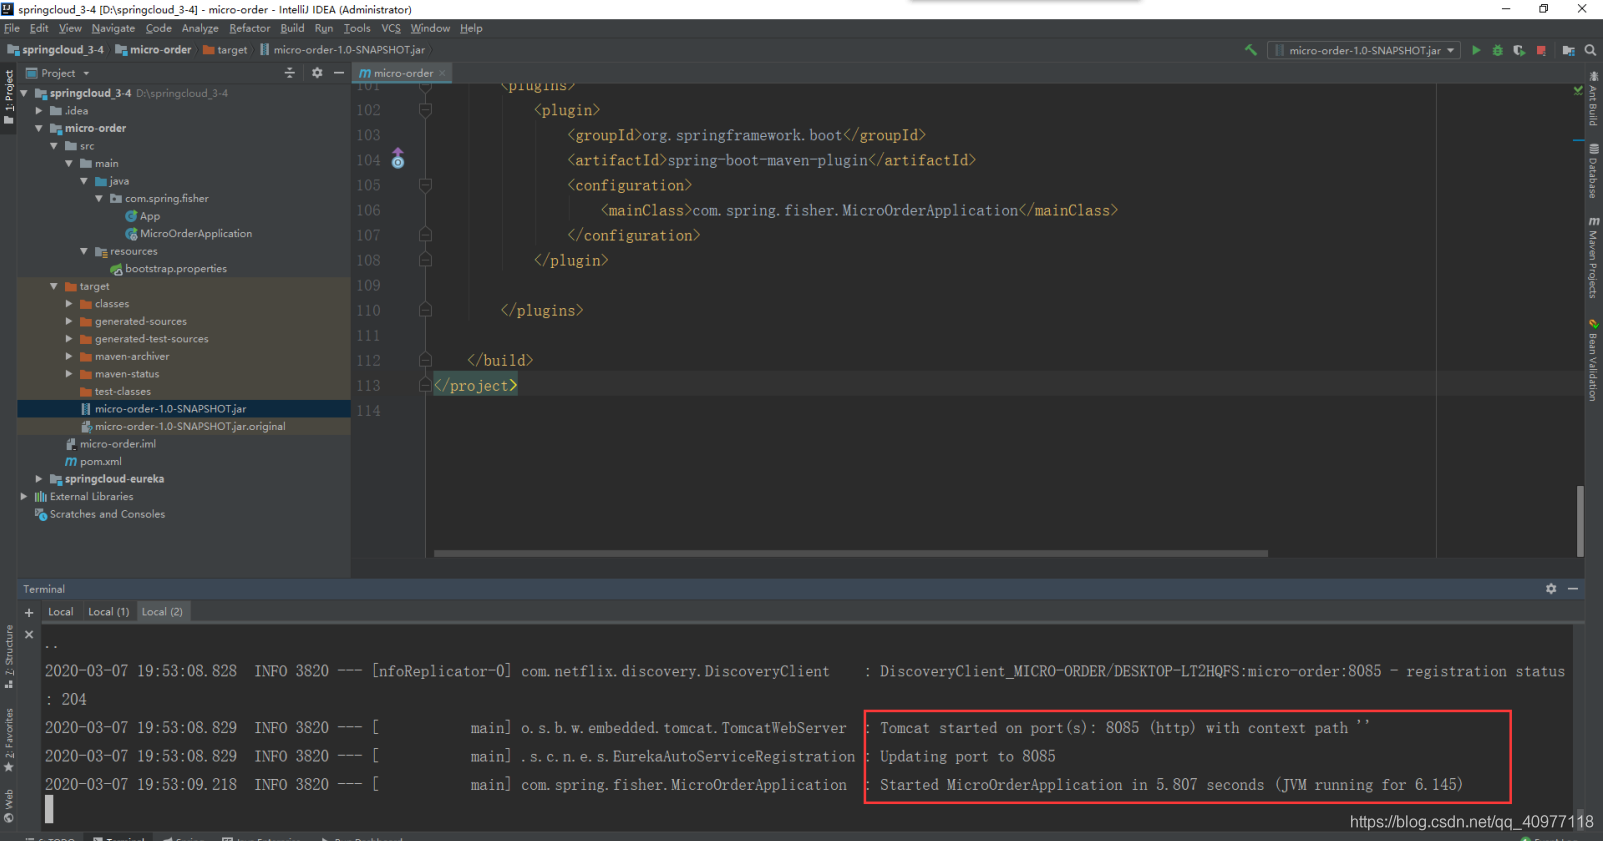This screenshot has width=1604, height=841.
Task: Open Search Everywhere magnifier icon
Action: pyautogui.click(x=1590, y=50)
